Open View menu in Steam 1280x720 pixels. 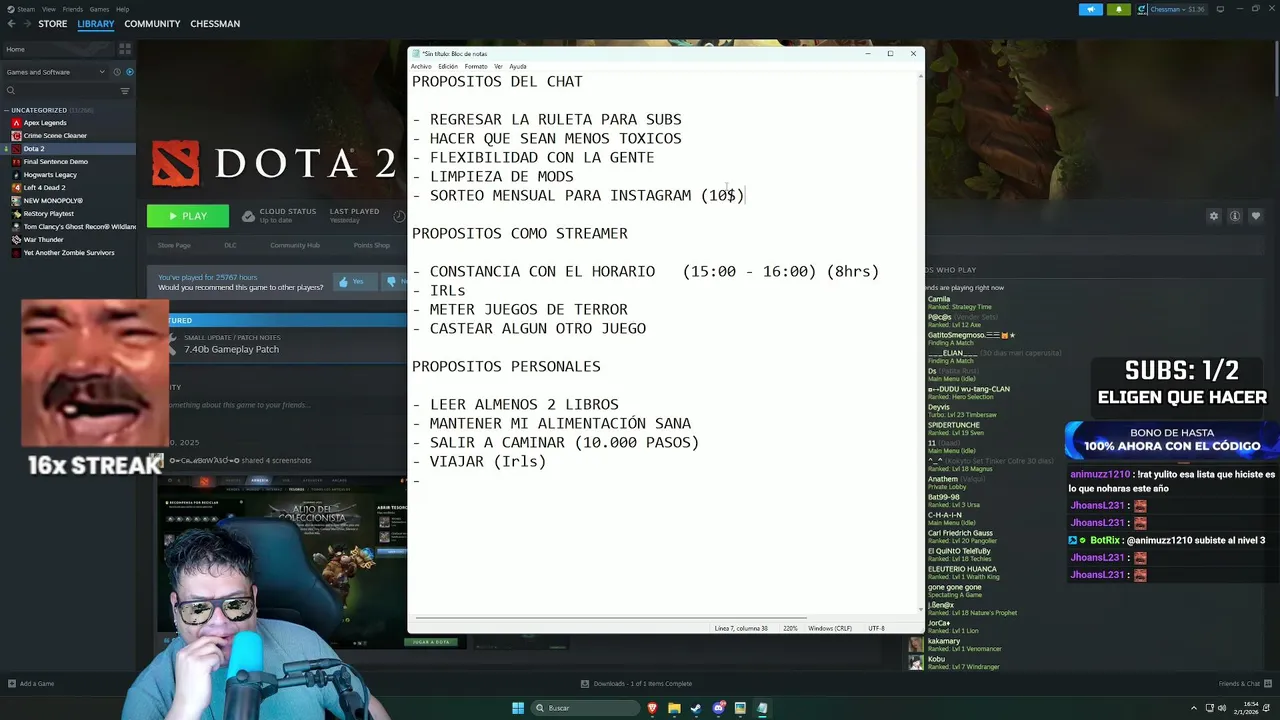pos(48,9)
